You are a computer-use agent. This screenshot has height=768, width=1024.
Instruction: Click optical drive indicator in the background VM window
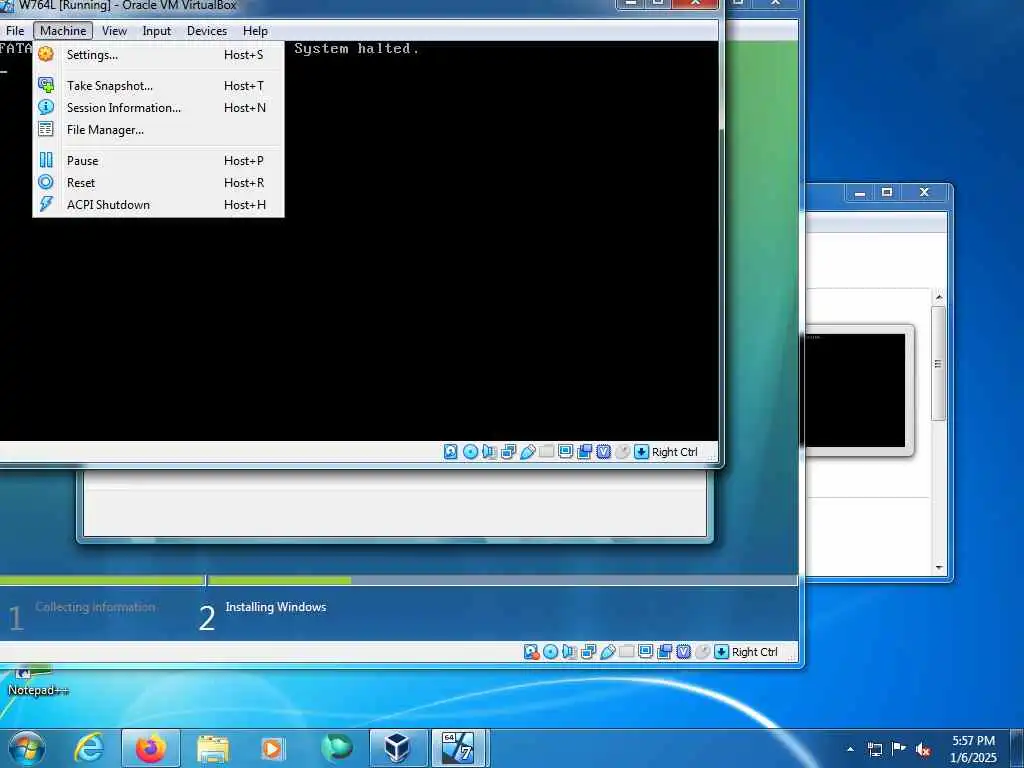pos(551,652)
